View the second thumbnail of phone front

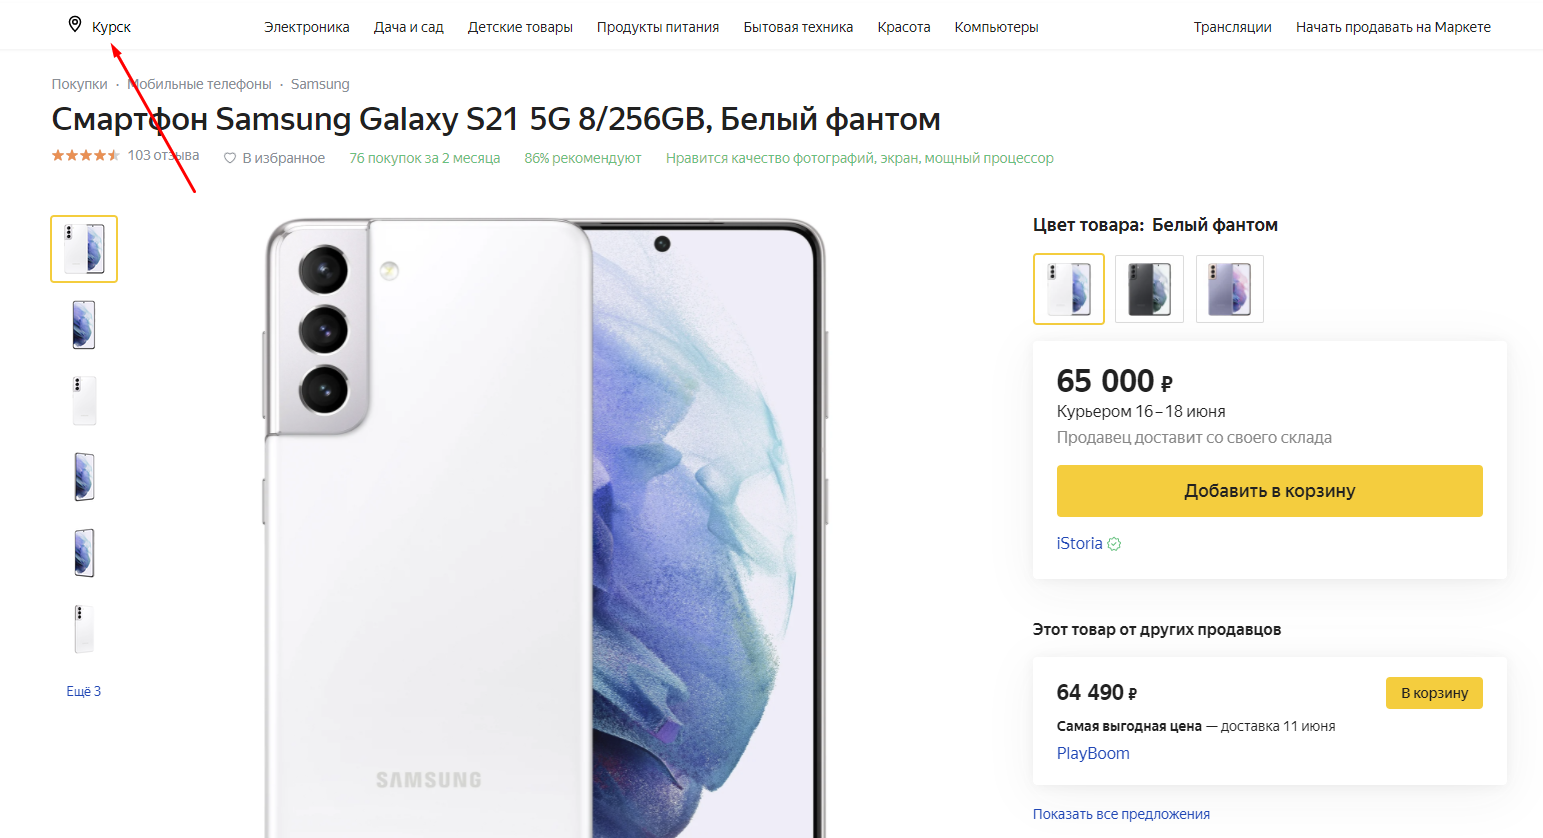[84, 325]
